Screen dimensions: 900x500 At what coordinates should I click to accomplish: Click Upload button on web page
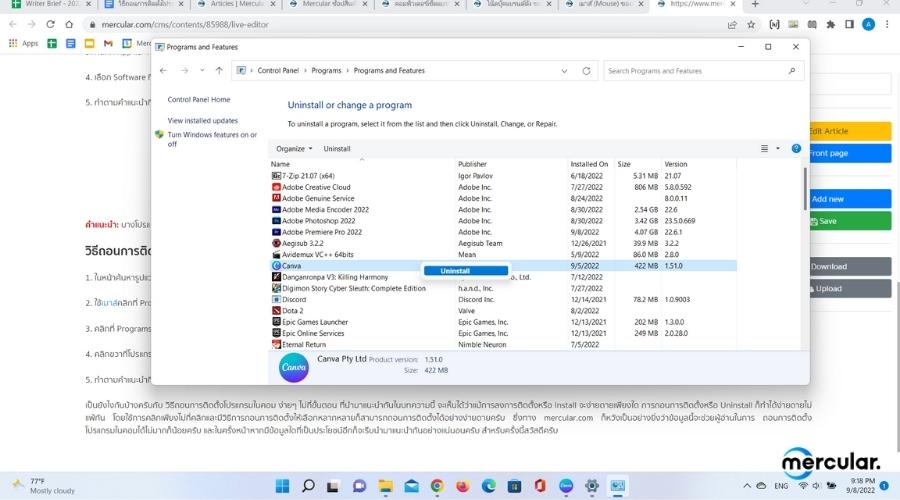(x=849, y=289)
